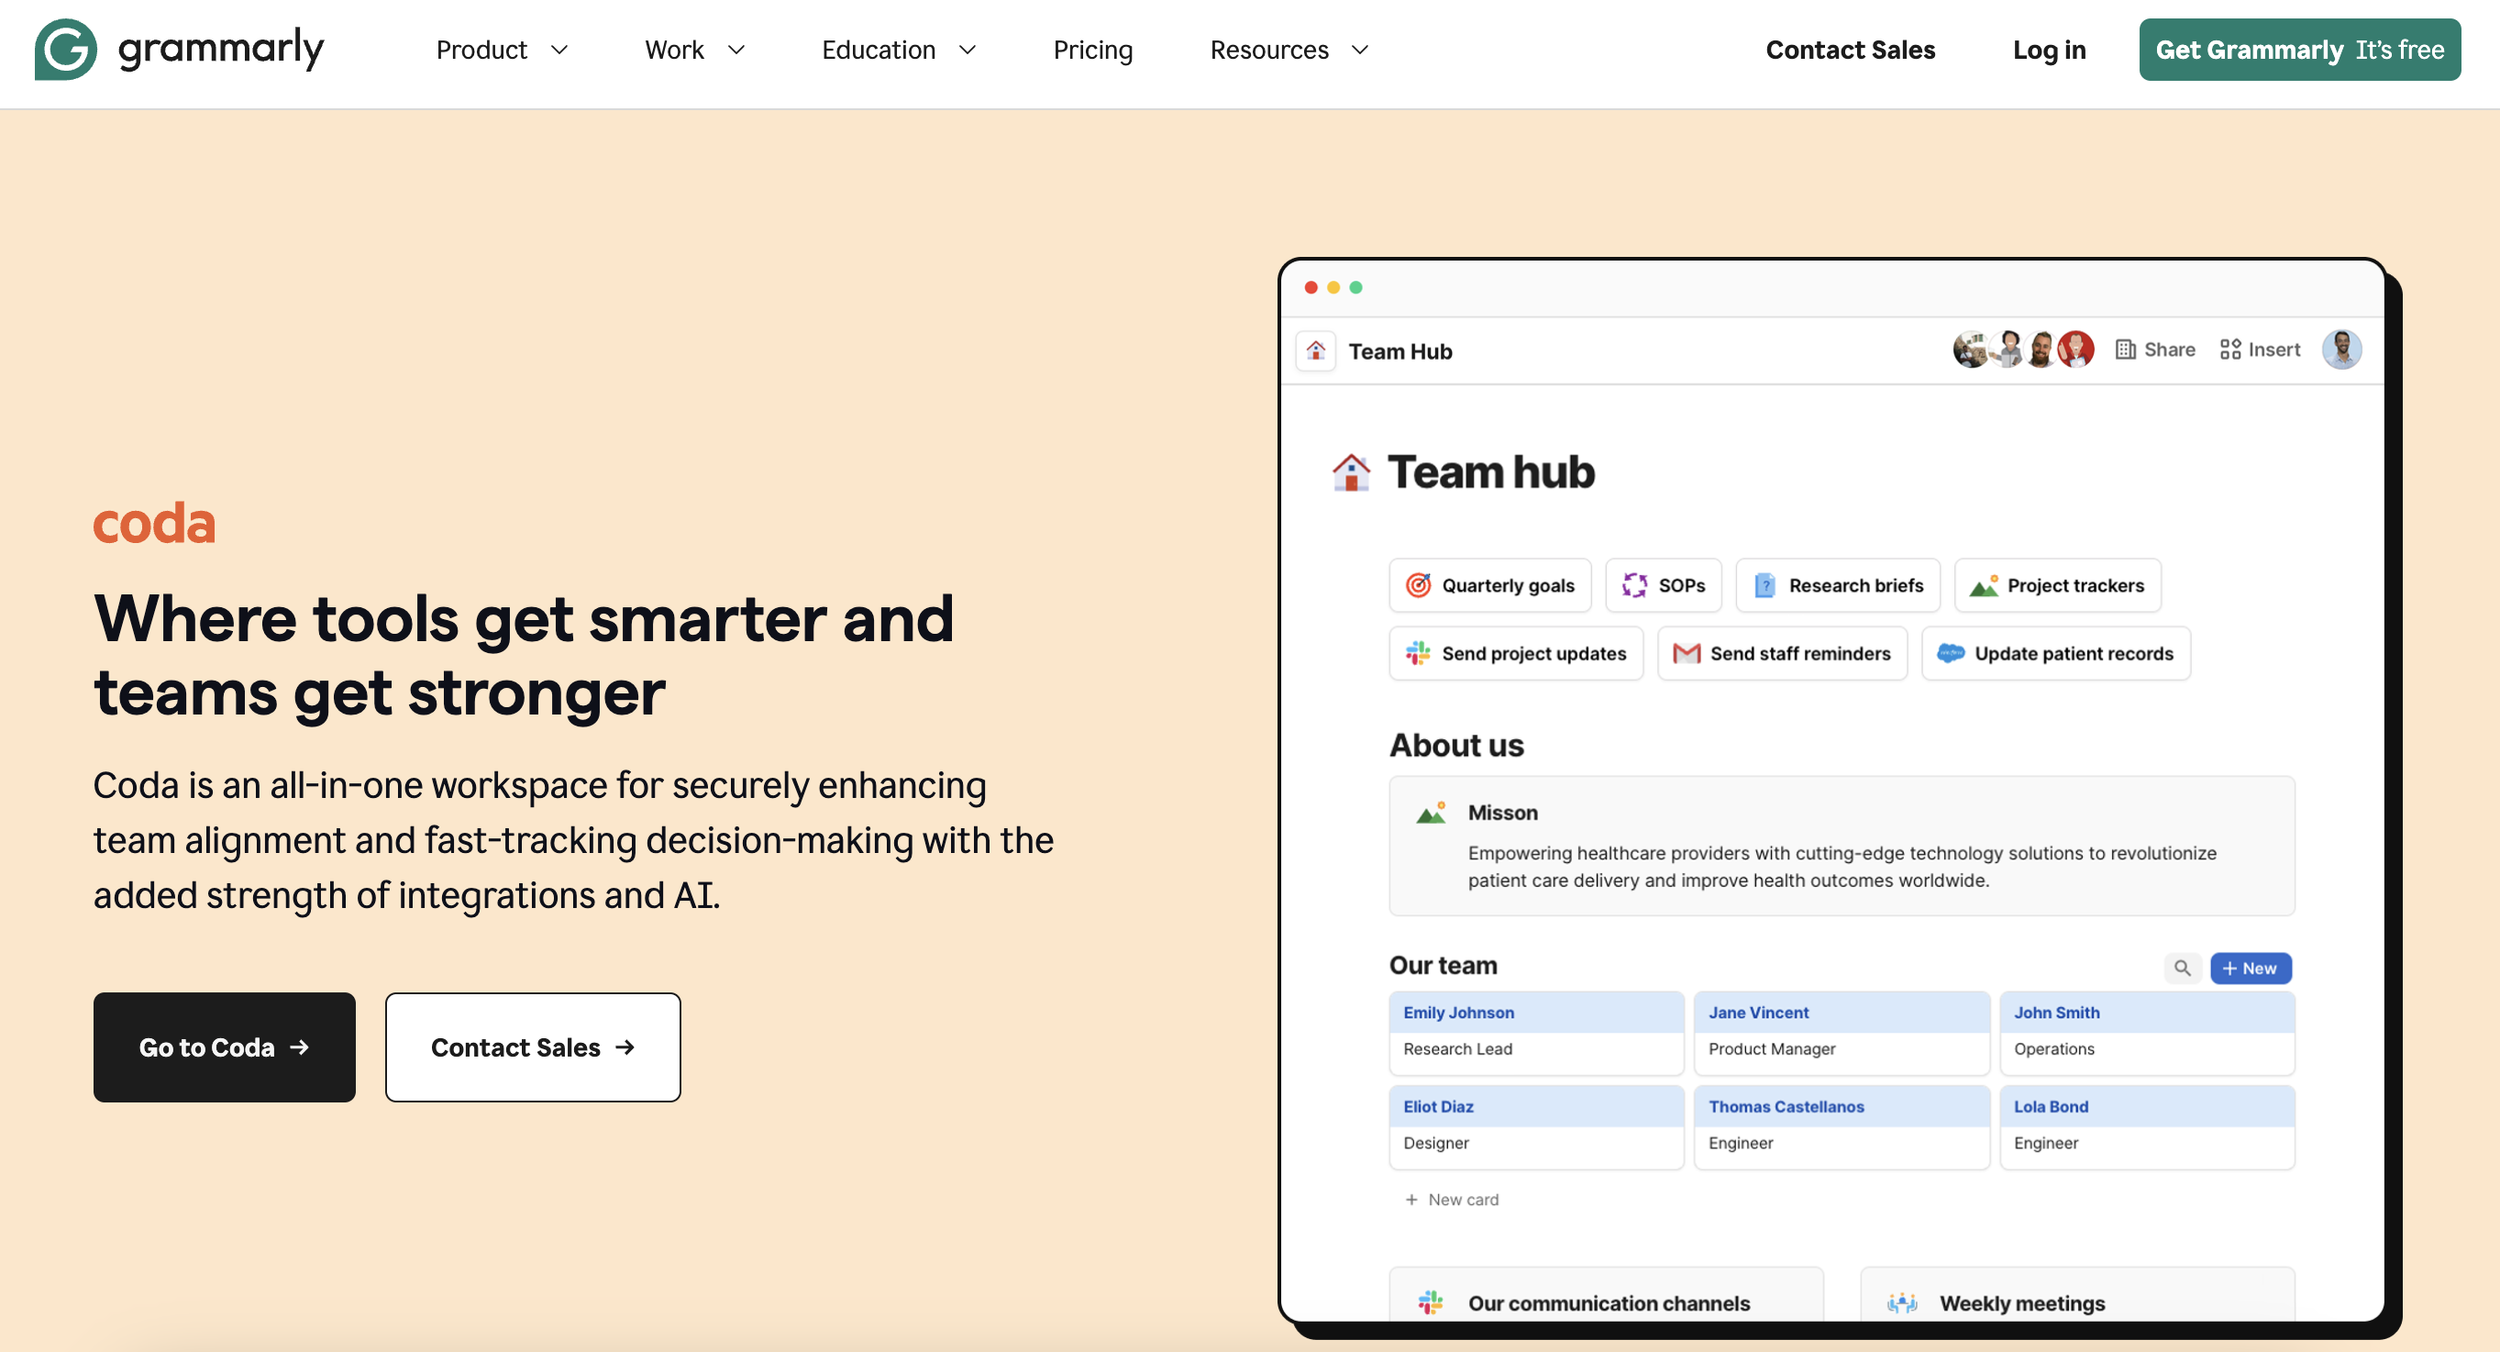
Task: Click the Gmail icon on Send staff reminders
Action: pos(1686,653)
